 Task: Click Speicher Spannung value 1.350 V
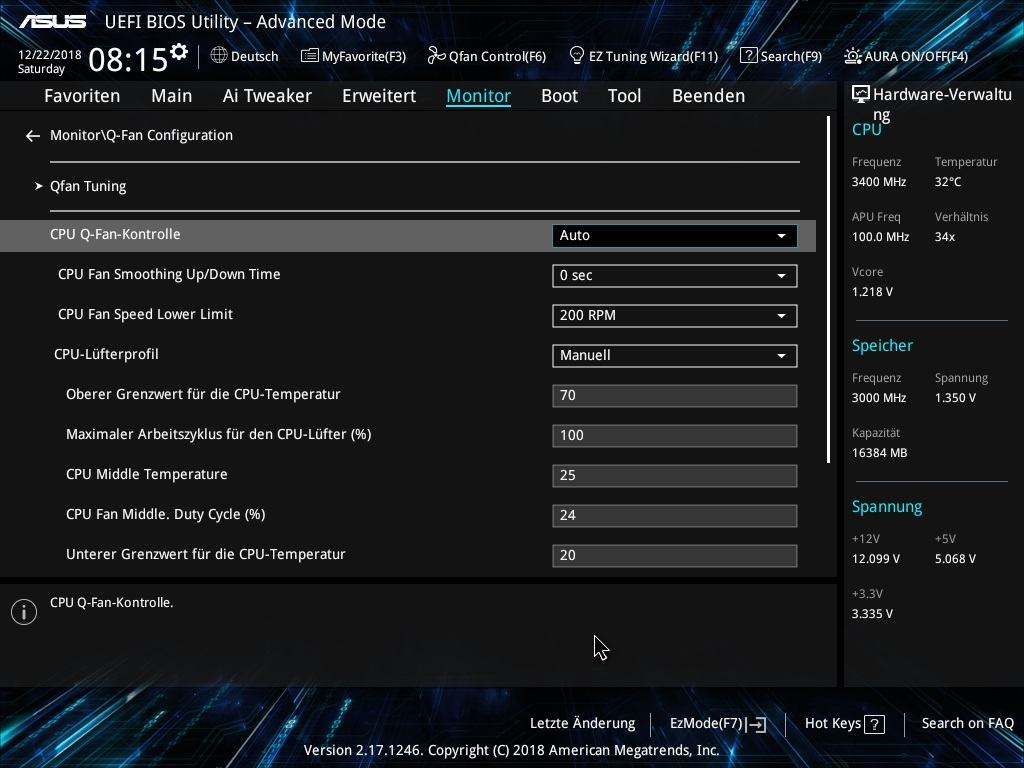955,398
